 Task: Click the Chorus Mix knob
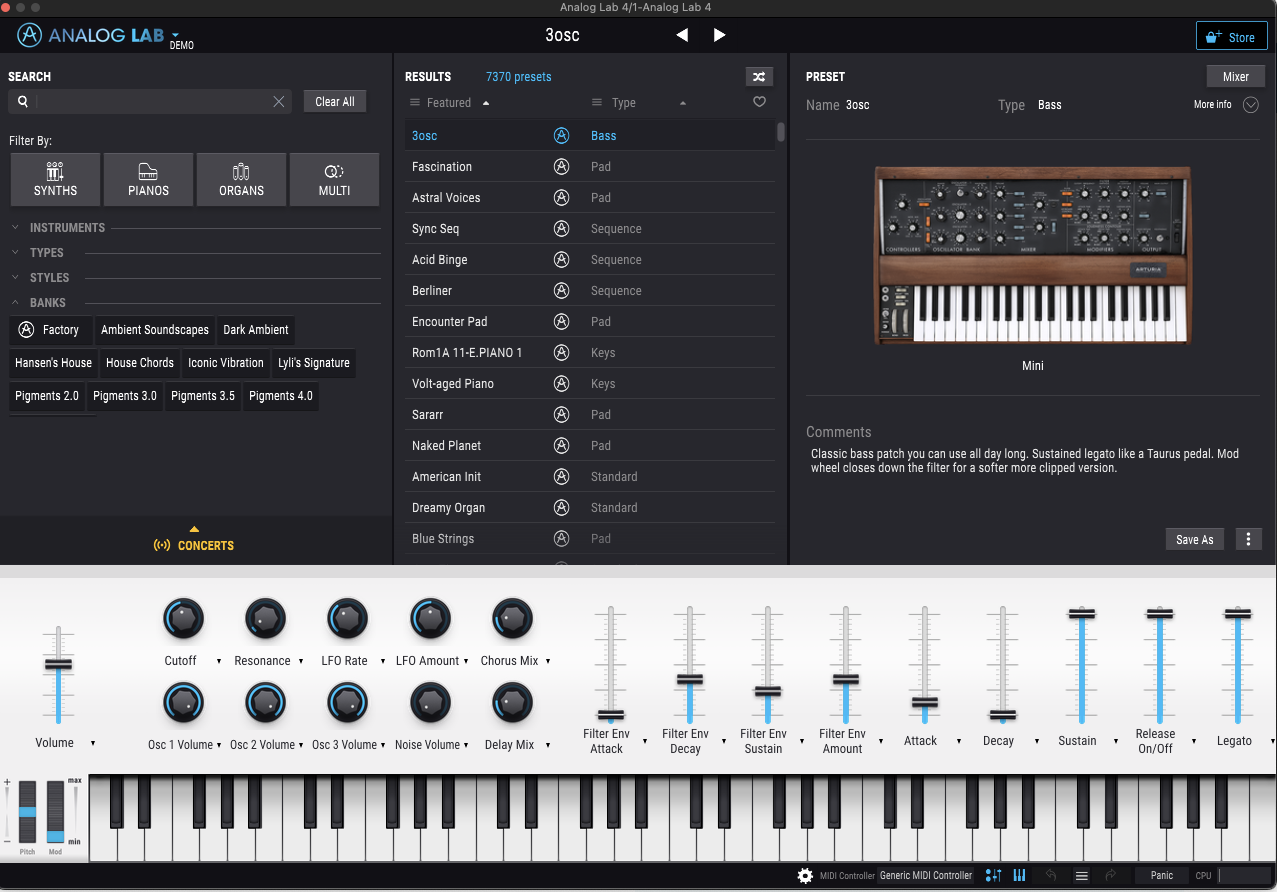(x=512, y=620)
